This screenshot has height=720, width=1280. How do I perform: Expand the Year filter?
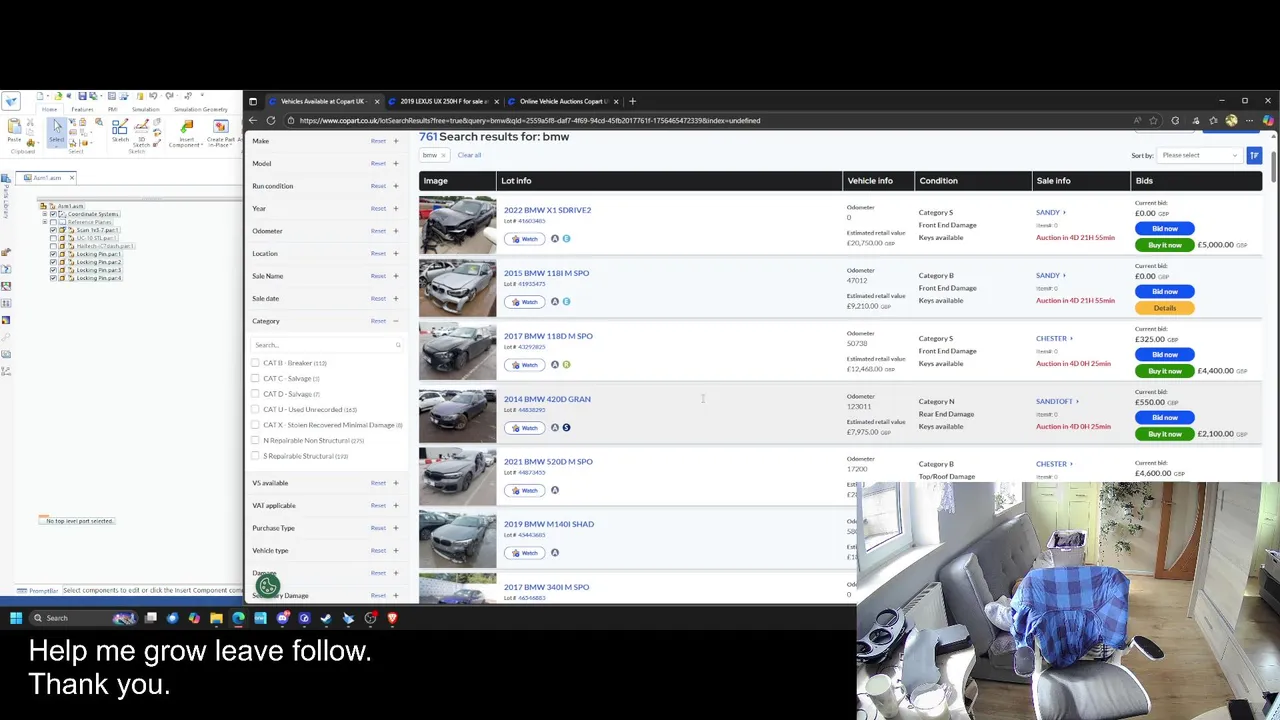point(395,208)
